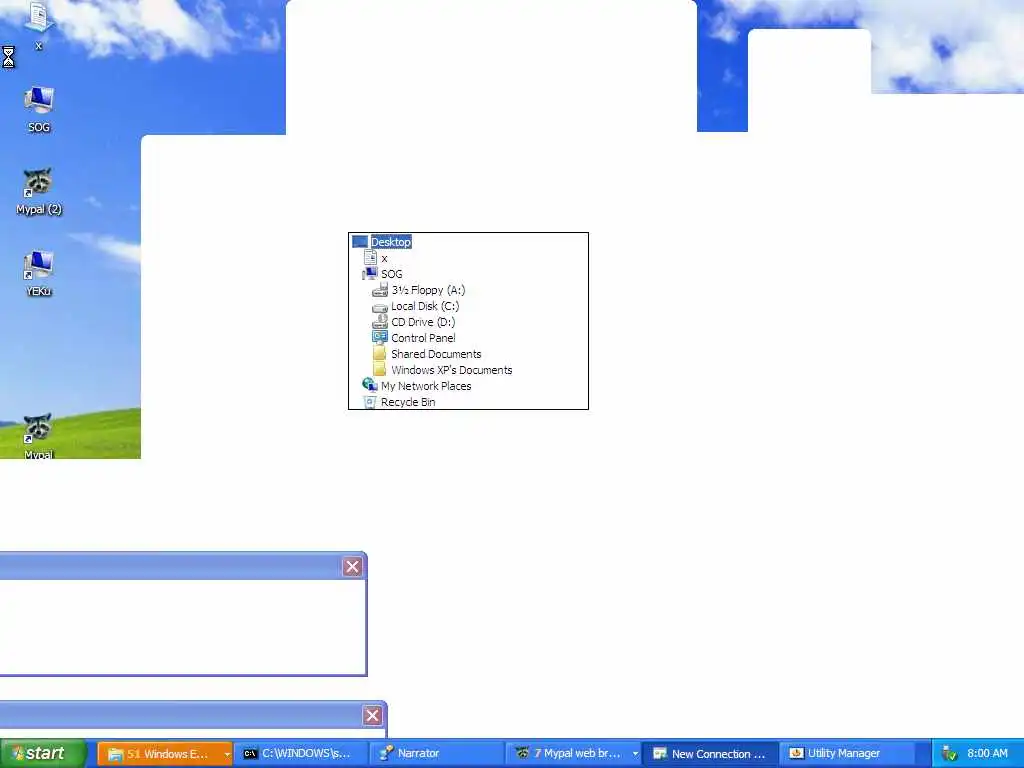Select the YEKu desktop shortcut
1024x768 pixels.
(39, 274)
